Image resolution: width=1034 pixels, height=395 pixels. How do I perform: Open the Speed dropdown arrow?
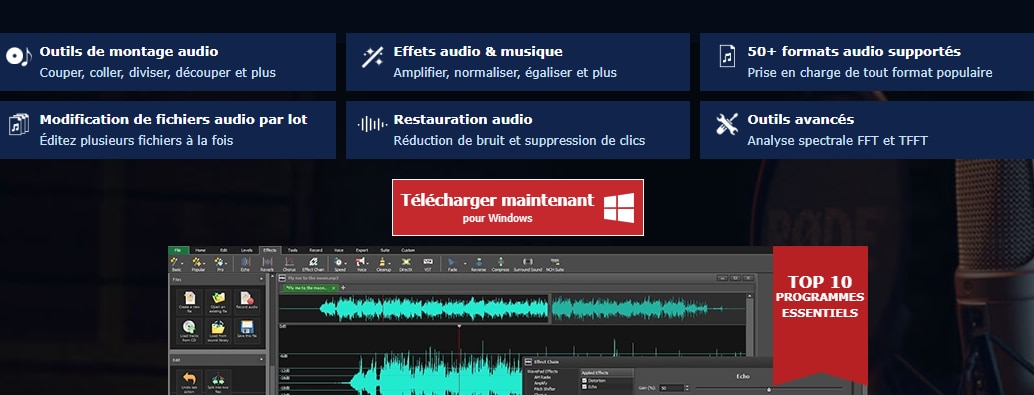[x=346, y=263]
